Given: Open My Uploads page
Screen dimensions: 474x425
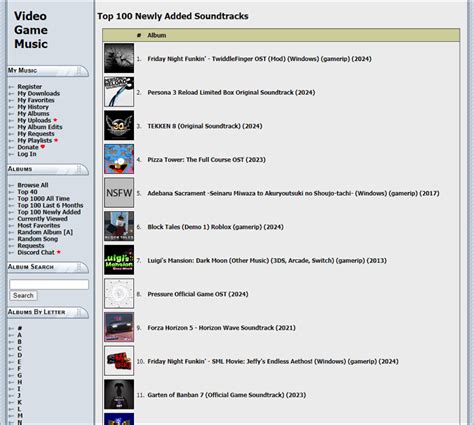Looking at the screenshot, I should pos(34,120).
